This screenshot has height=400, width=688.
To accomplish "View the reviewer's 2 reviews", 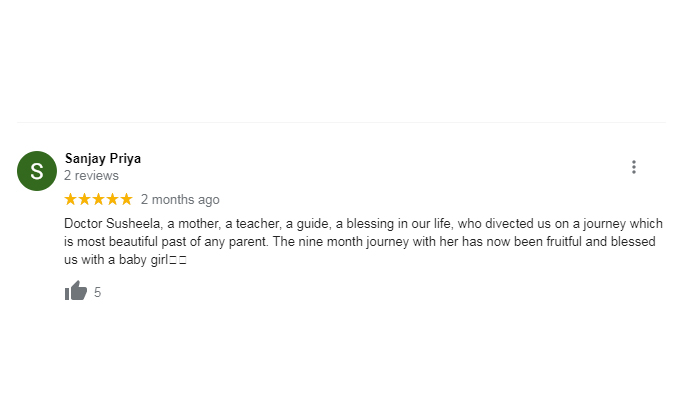I will 91,175.
